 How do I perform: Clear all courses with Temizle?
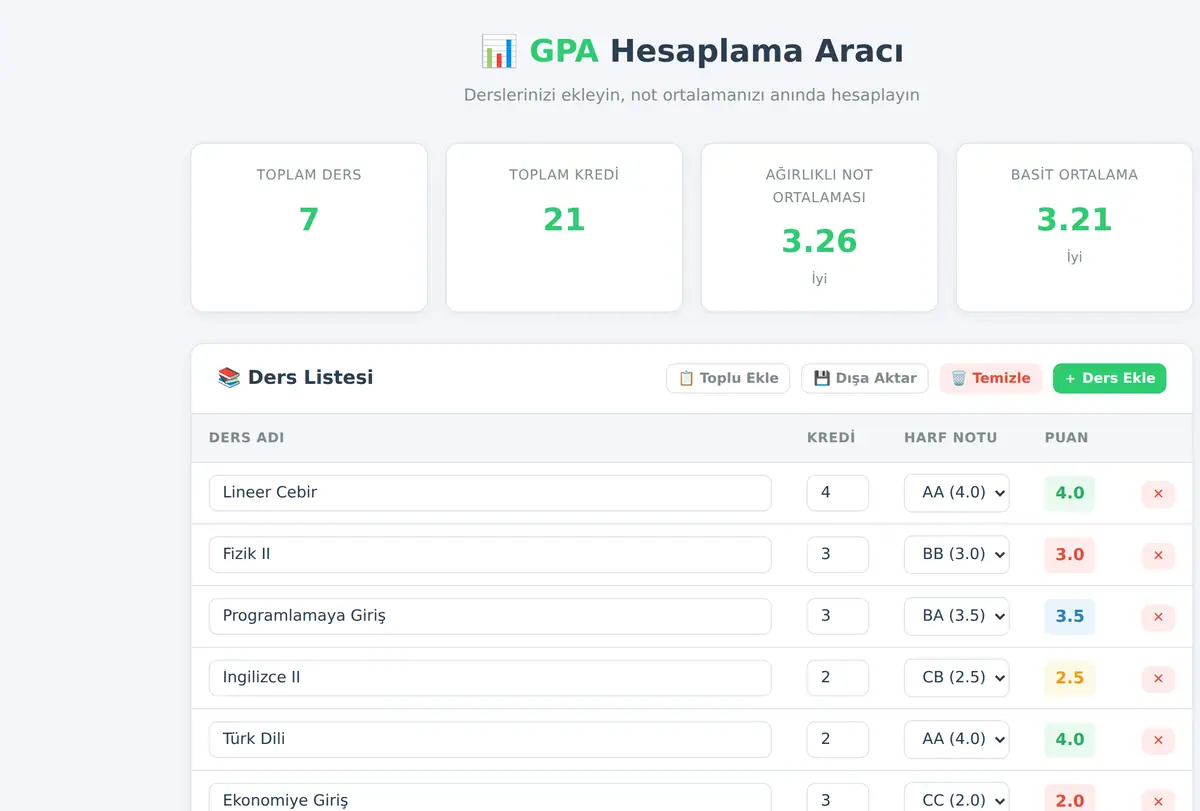(x=990, y=378)
